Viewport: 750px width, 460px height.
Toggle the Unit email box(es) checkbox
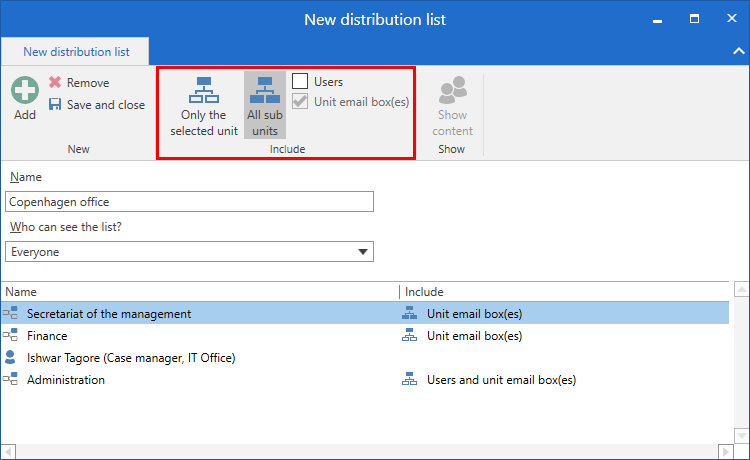click(300, 102)
